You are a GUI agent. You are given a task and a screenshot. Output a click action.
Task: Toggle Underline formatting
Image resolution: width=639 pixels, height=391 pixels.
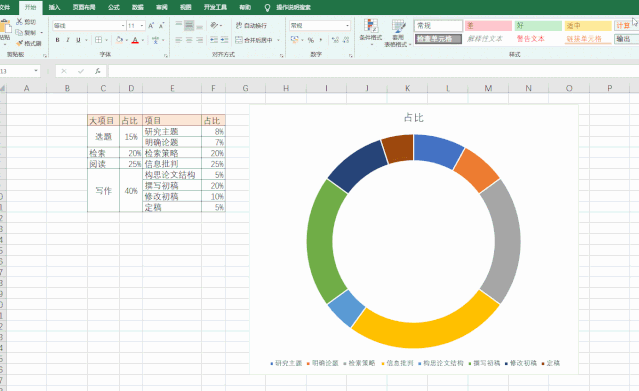[78, 40]
